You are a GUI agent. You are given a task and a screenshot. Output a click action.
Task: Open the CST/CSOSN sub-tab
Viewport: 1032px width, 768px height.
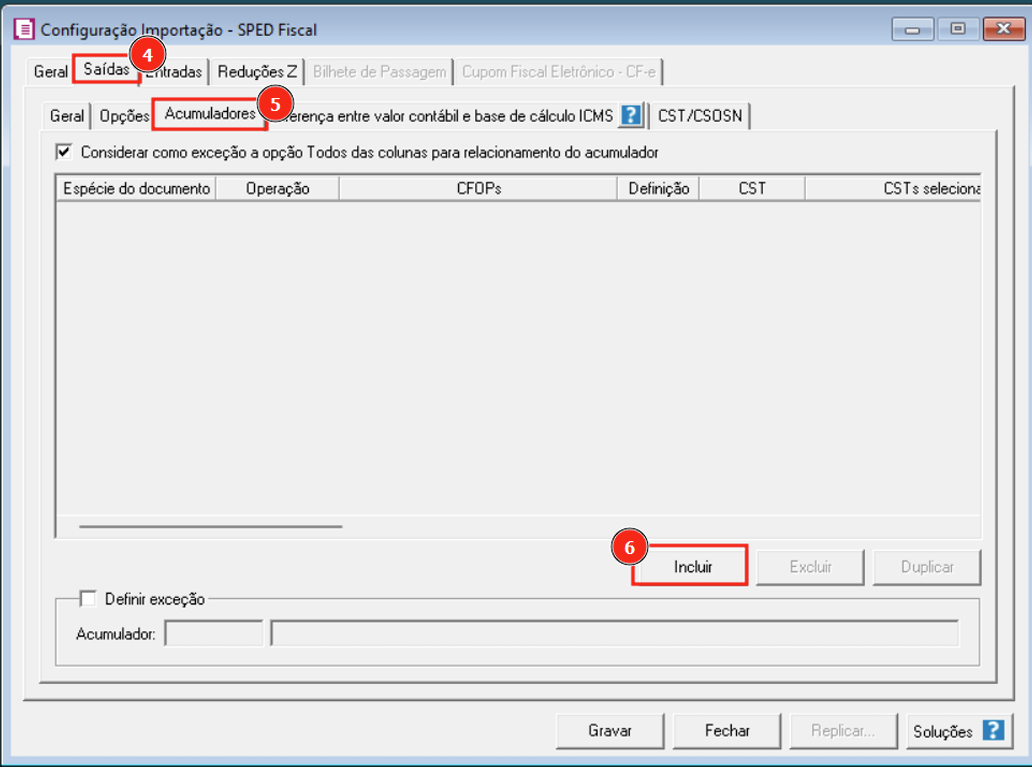tap(698, 116)
